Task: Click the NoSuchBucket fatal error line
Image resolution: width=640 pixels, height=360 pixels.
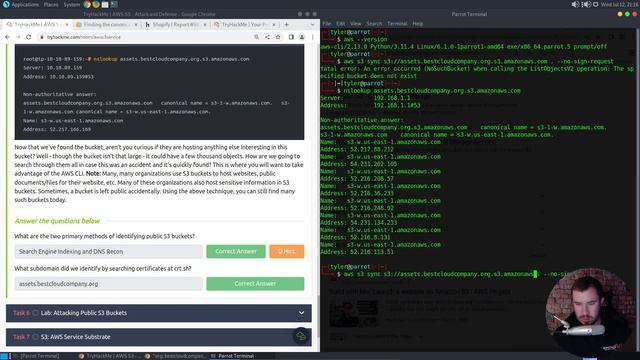Action: click(478, 72)
